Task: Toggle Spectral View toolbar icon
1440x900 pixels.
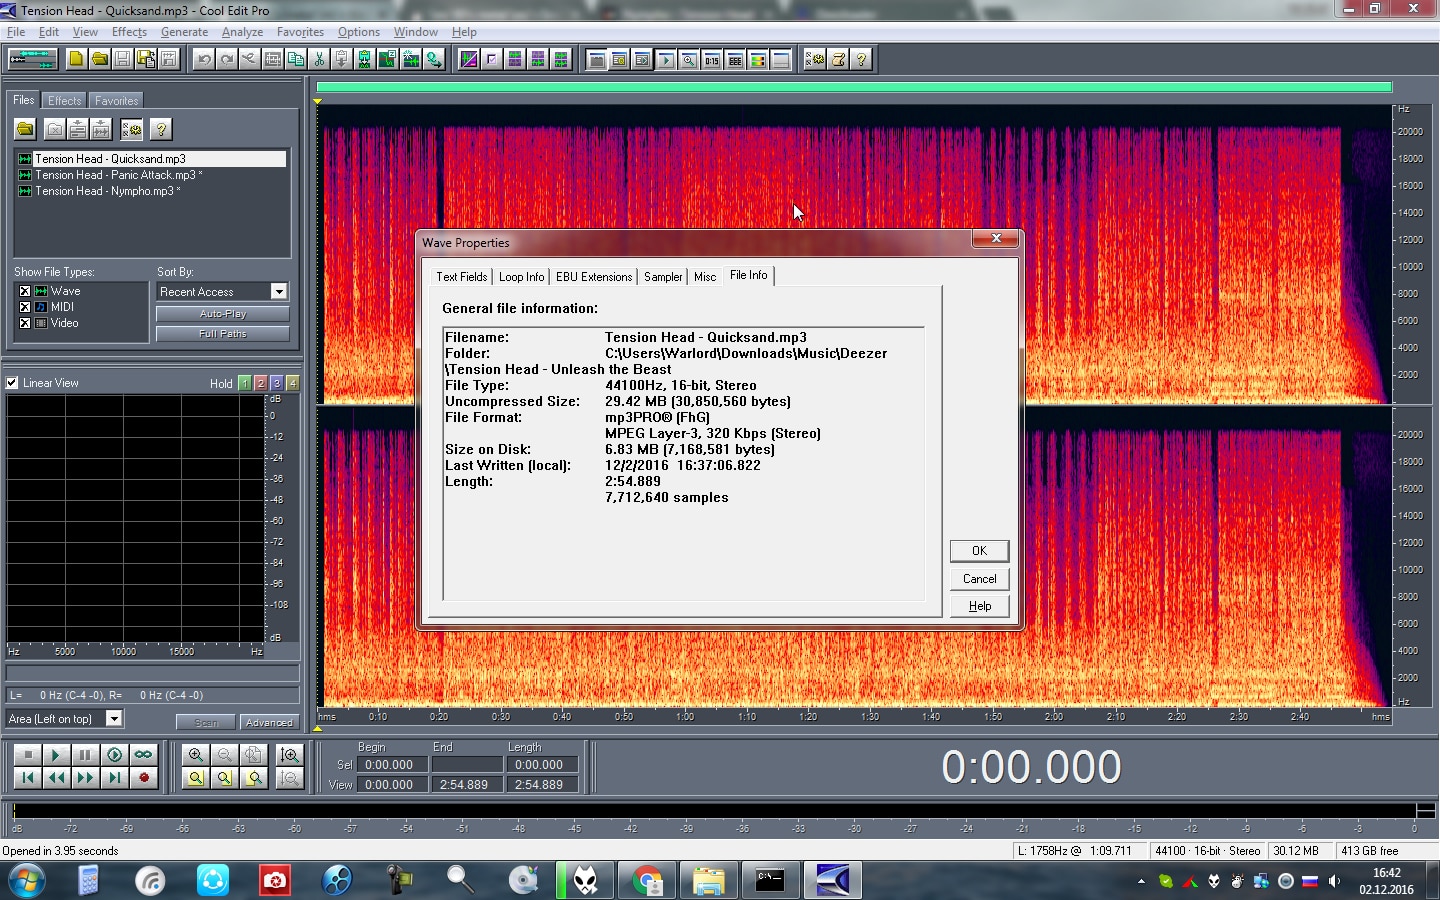Action: (x=468, y=59)
